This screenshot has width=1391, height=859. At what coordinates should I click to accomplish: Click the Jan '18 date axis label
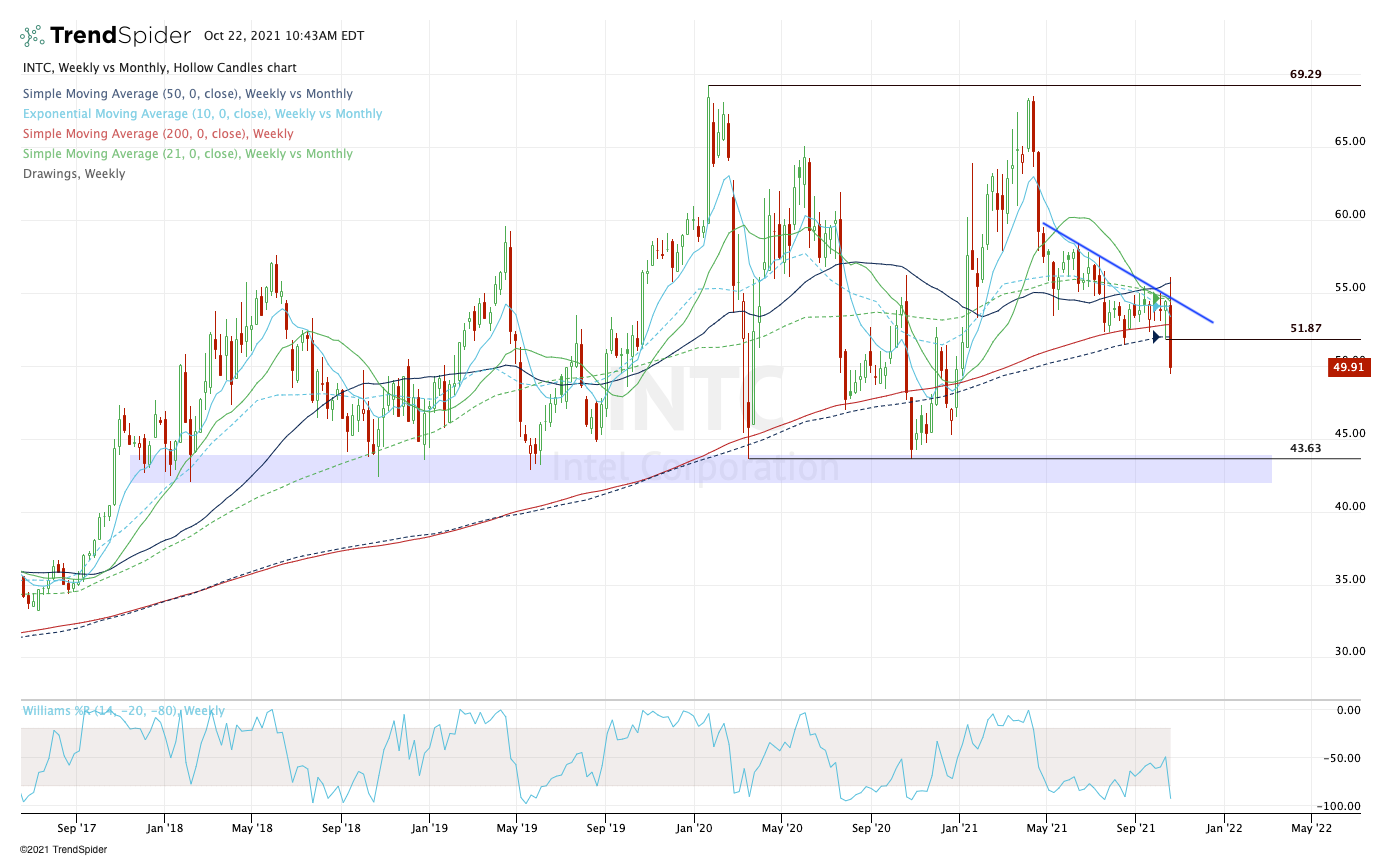point(163,828)
